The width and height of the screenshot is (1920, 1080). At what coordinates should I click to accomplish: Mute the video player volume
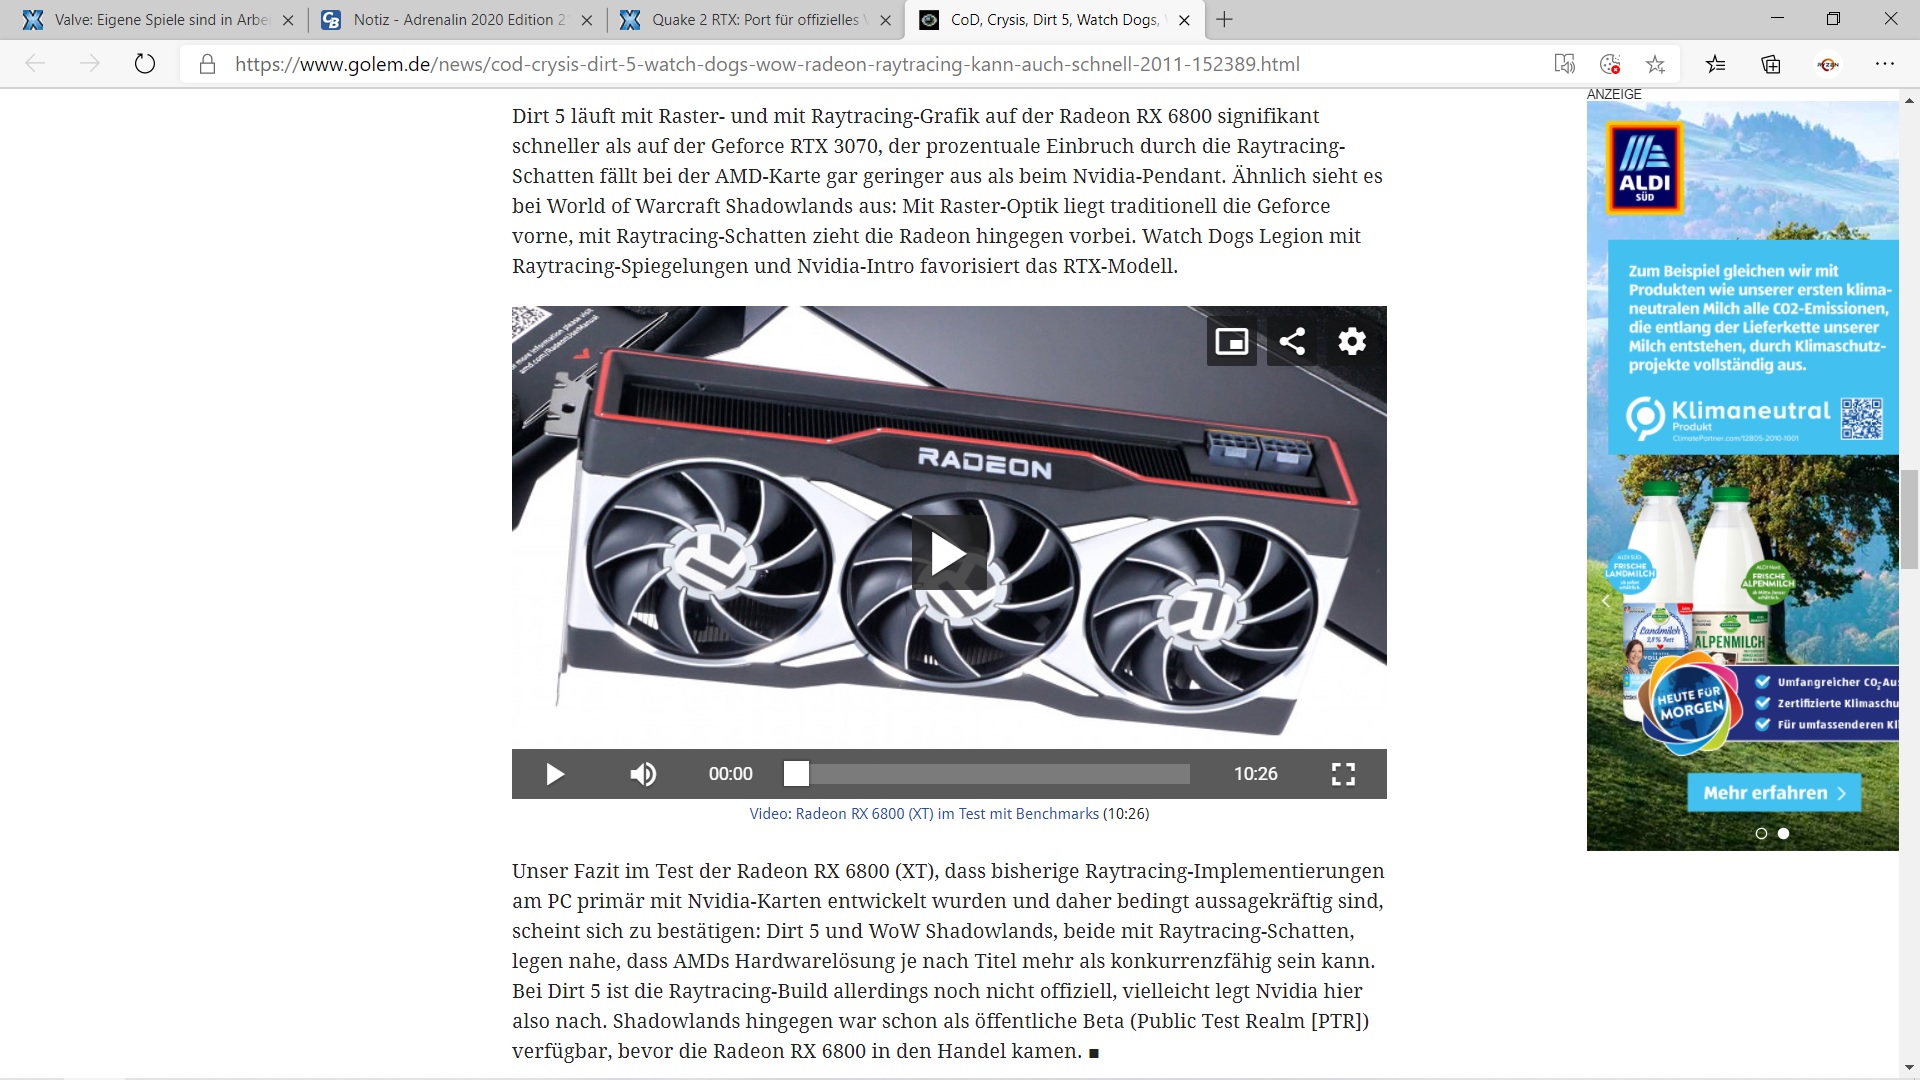[x=643, y=774]
